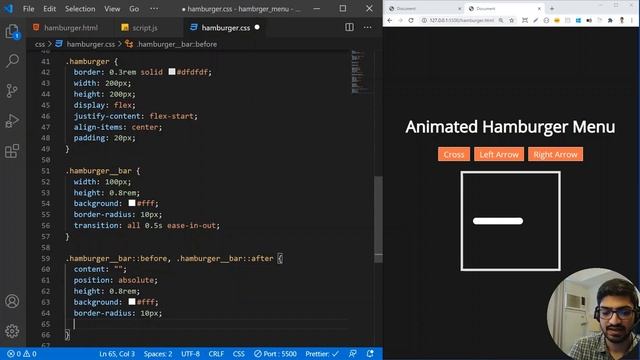Open the Edit menu

pos(49,9)
